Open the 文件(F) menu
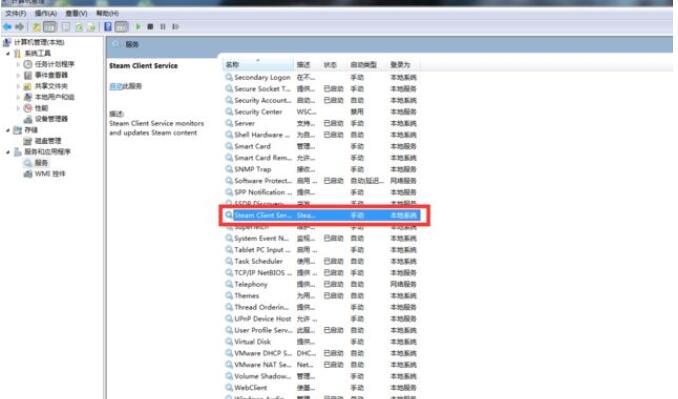The image size is (678, 399). pos(16,13)
